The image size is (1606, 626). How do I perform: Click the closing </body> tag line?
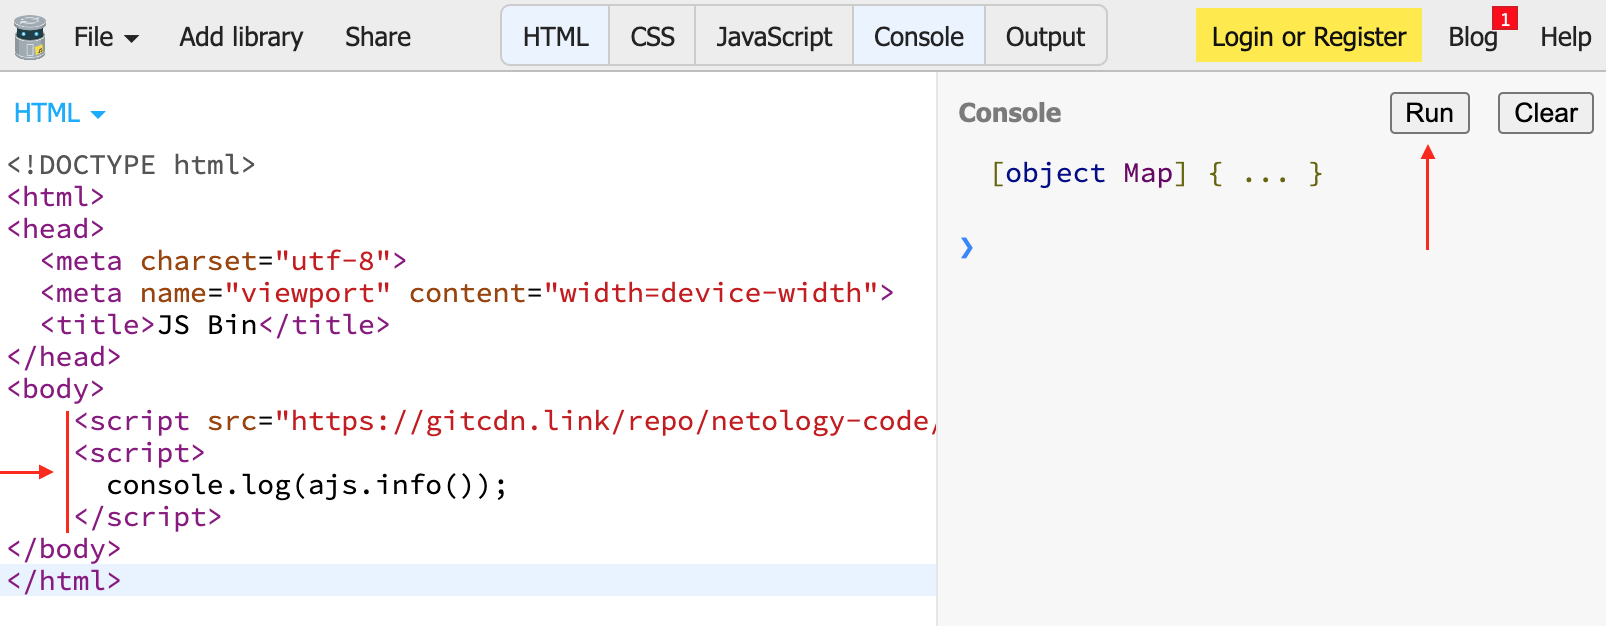64,549
